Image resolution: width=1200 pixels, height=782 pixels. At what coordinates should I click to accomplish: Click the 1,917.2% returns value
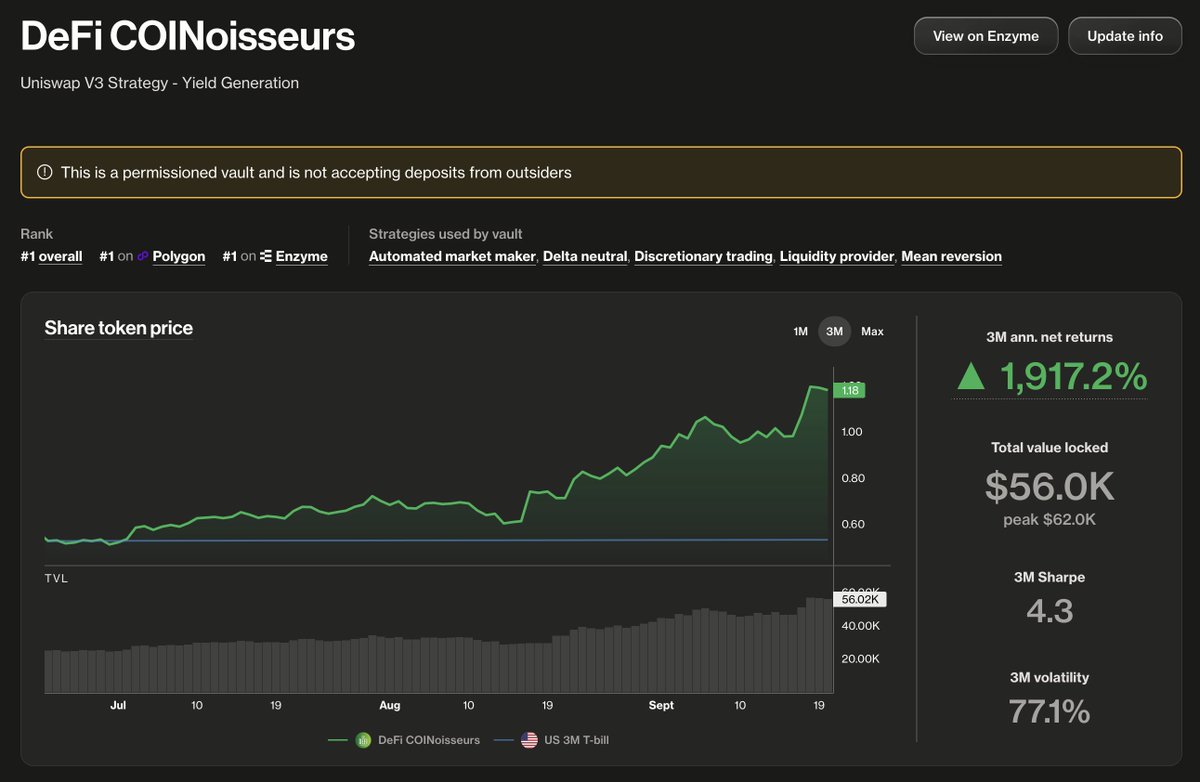pyautogui.click(x=1073, y=376)
